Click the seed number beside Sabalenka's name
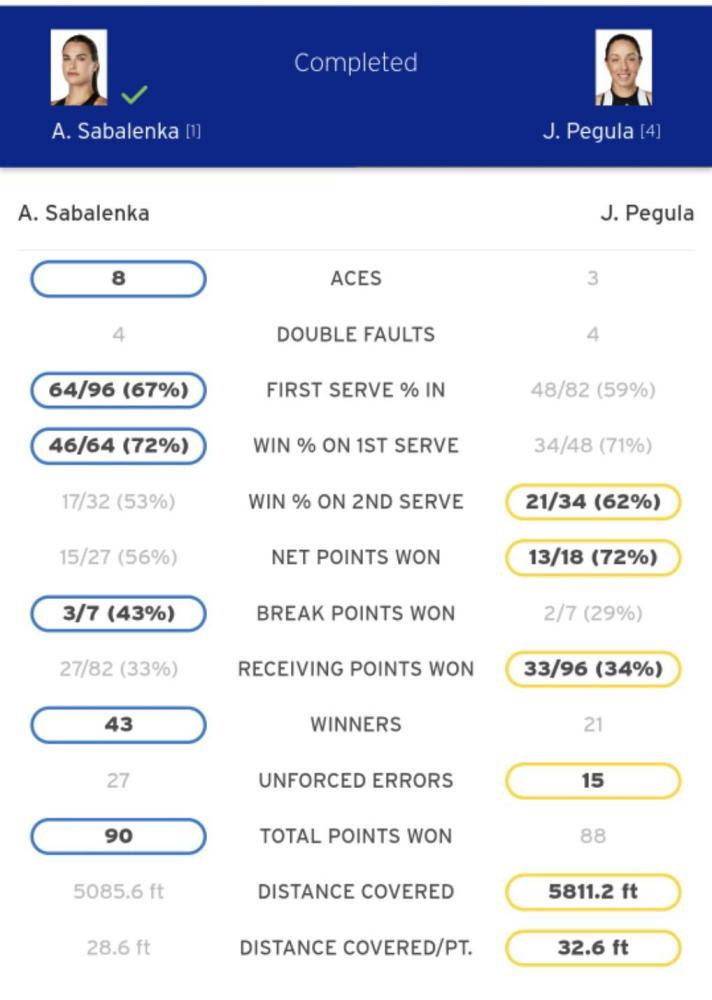 (193, 131)
